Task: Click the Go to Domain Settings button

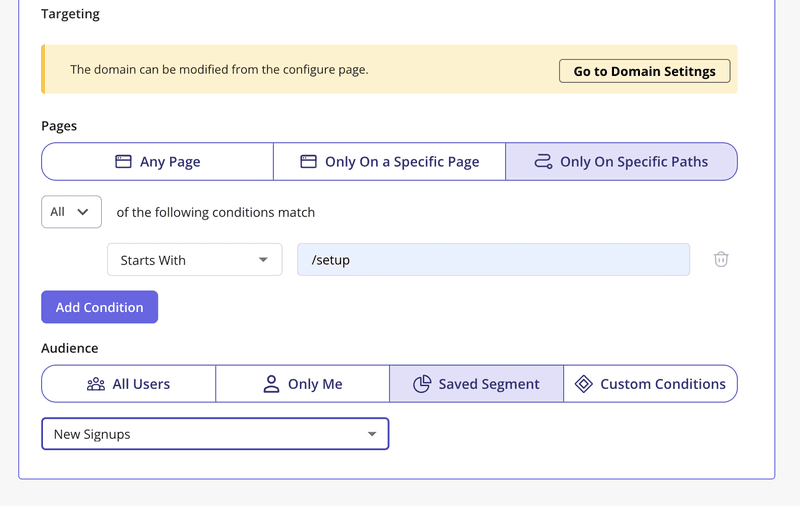Action: [x=644, y=71]
